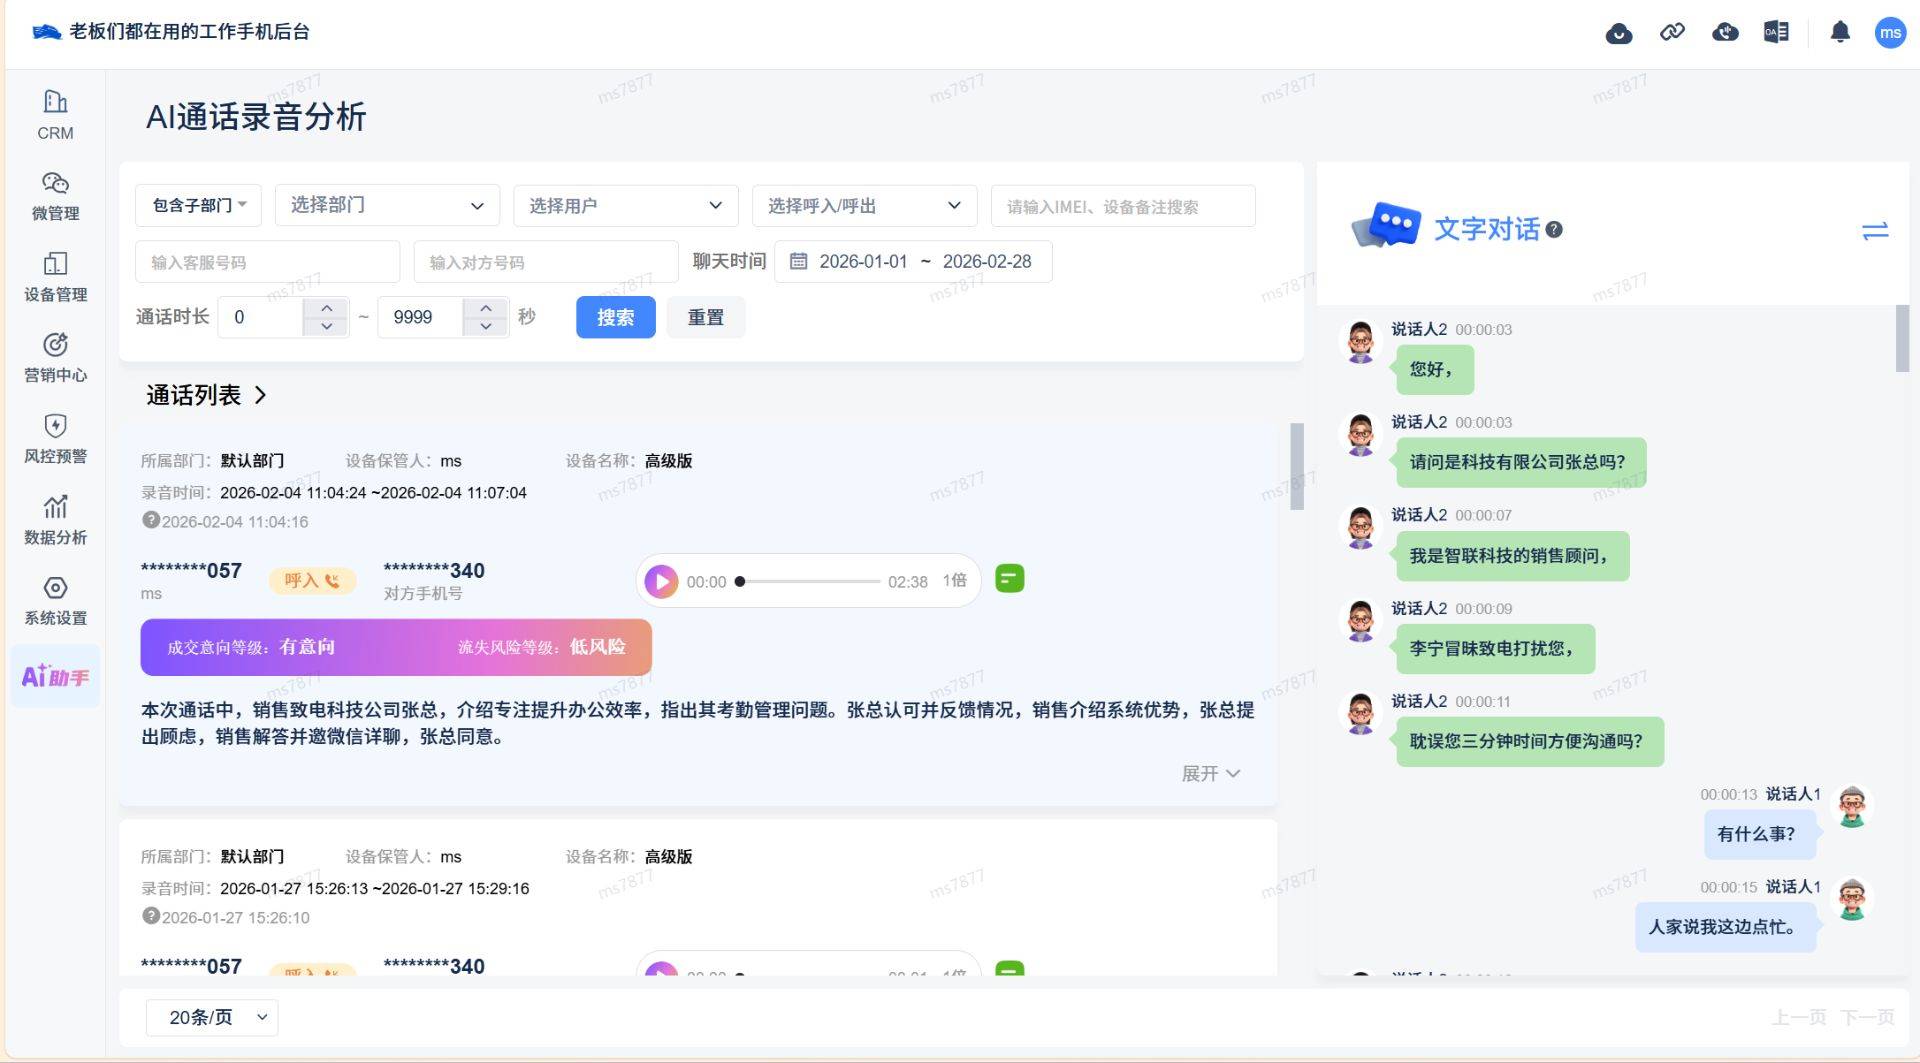Open the 选择呼入/呼出 dropdown
Image resolution: width=1920 pixels, height=1063 pixels.
864,206
